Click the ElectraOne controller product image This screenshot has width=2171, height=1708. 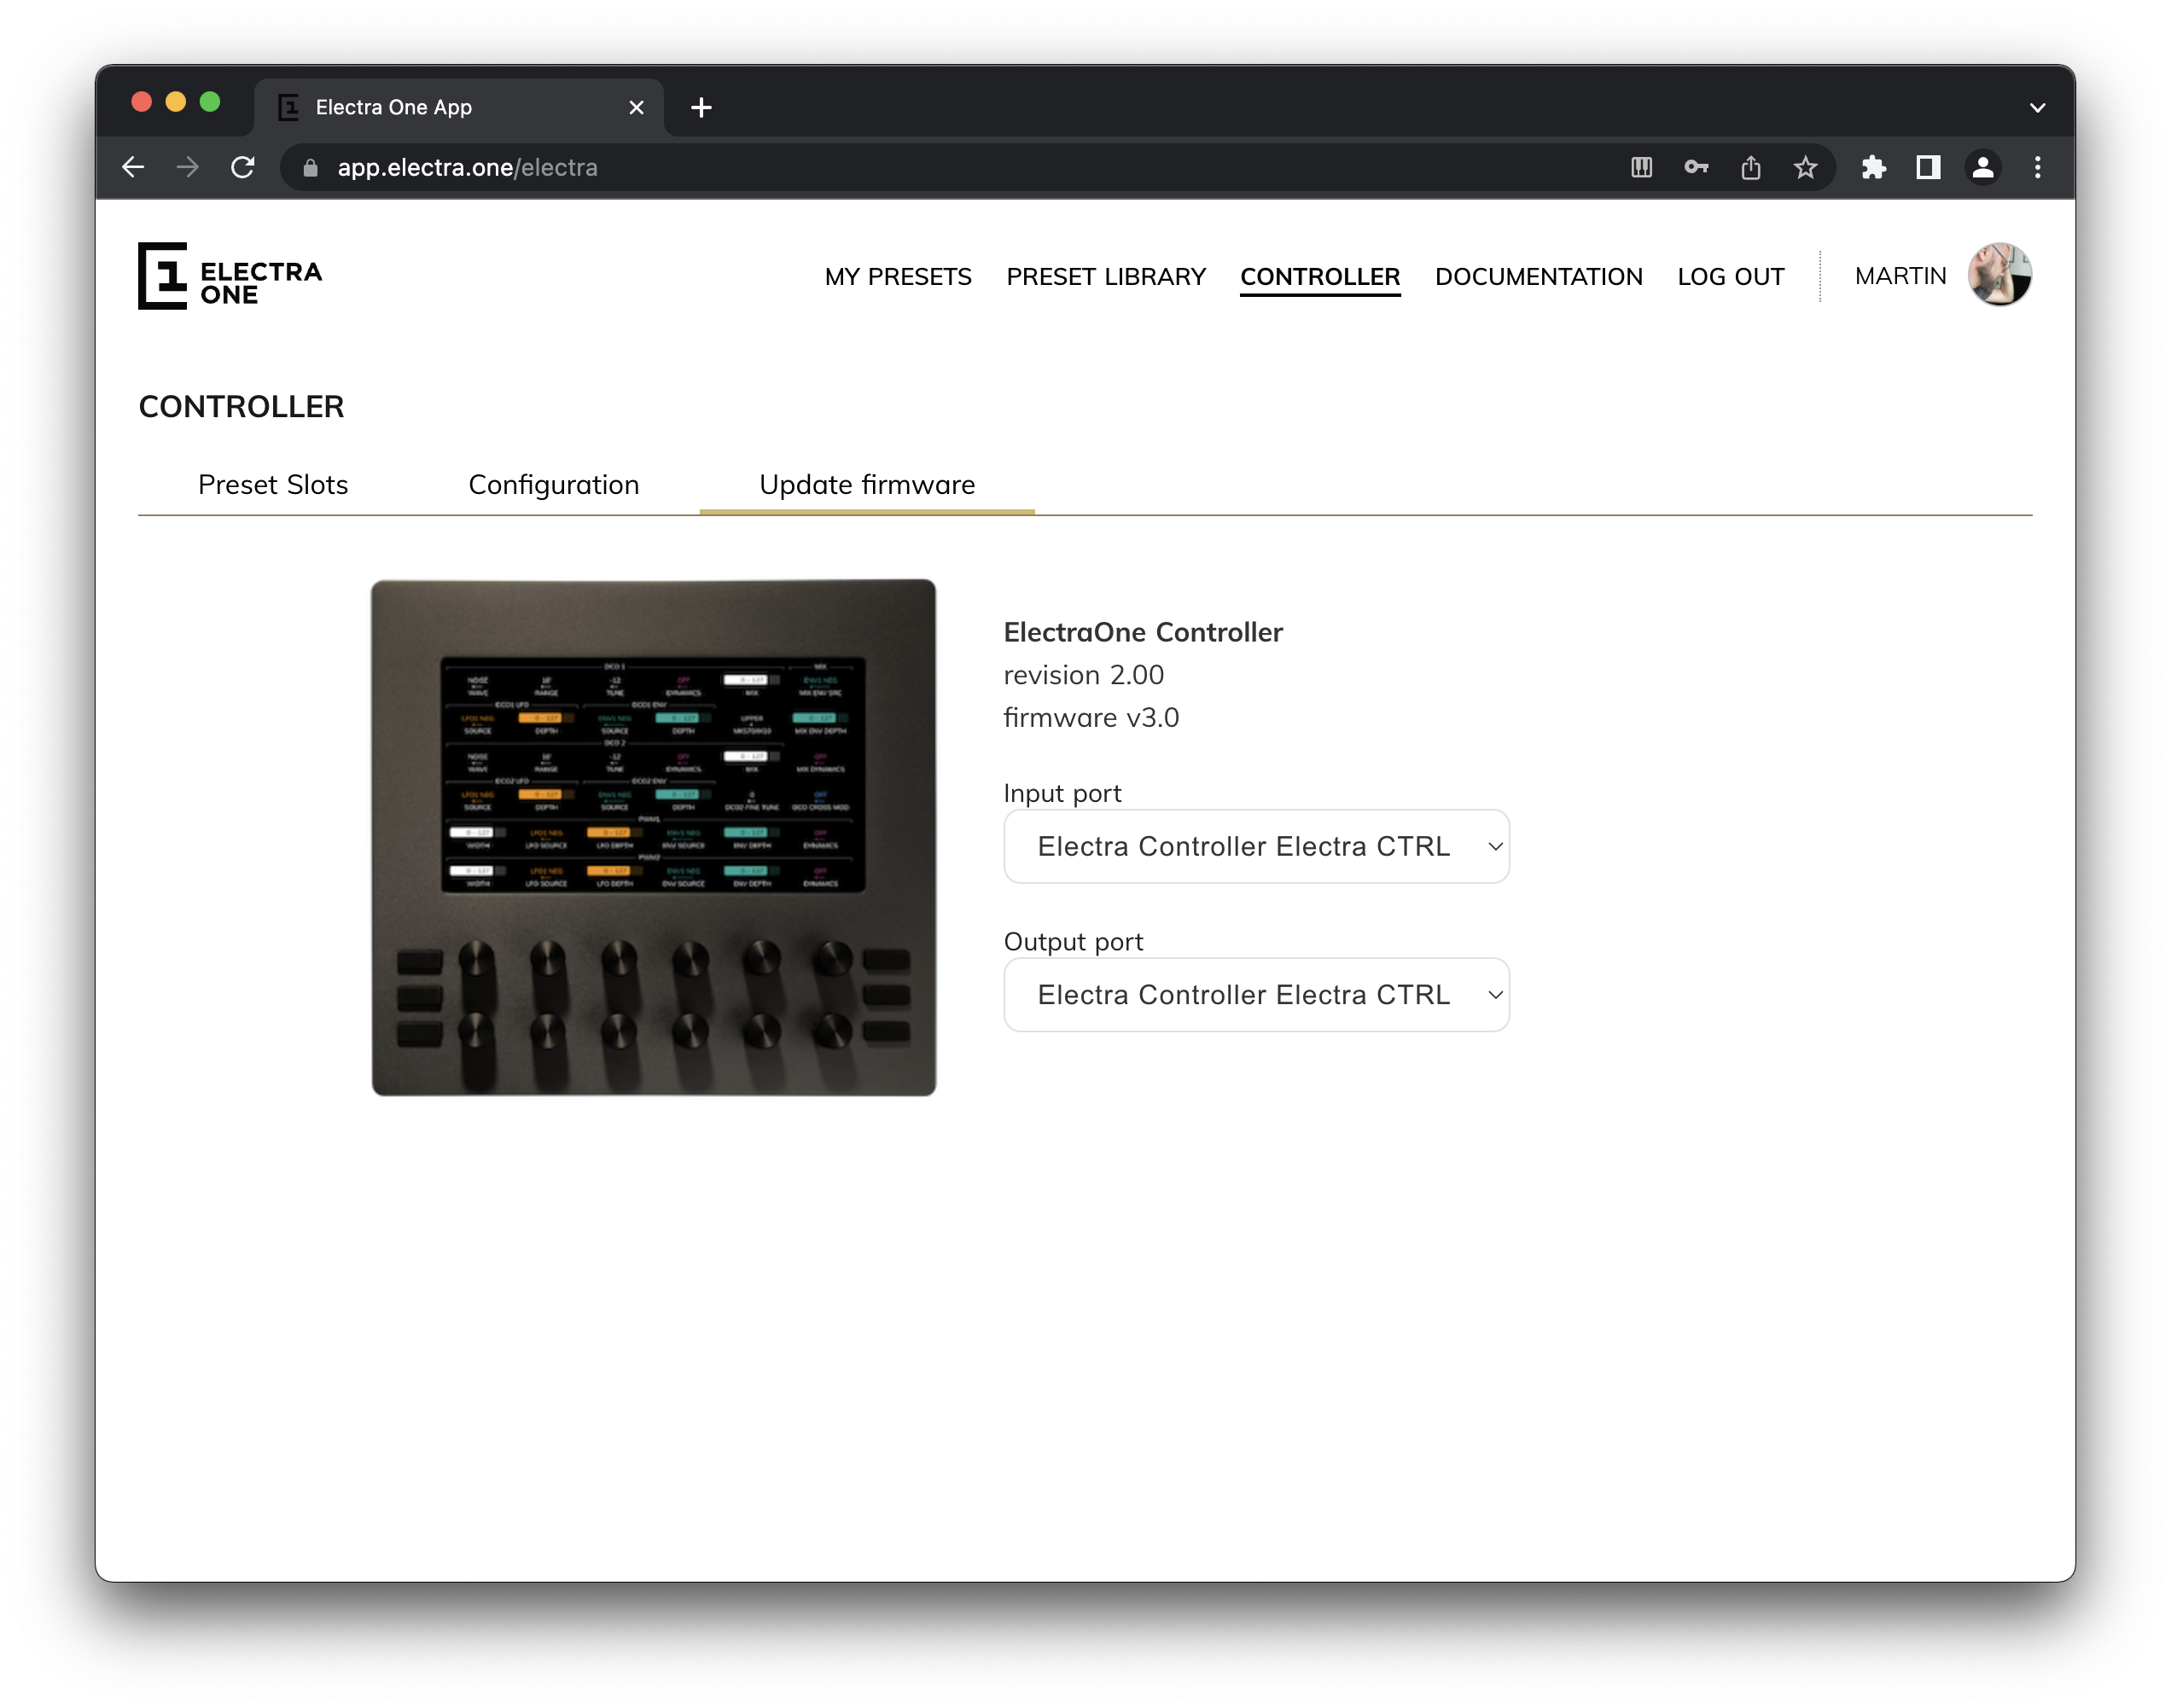click(x=652, y=836)
